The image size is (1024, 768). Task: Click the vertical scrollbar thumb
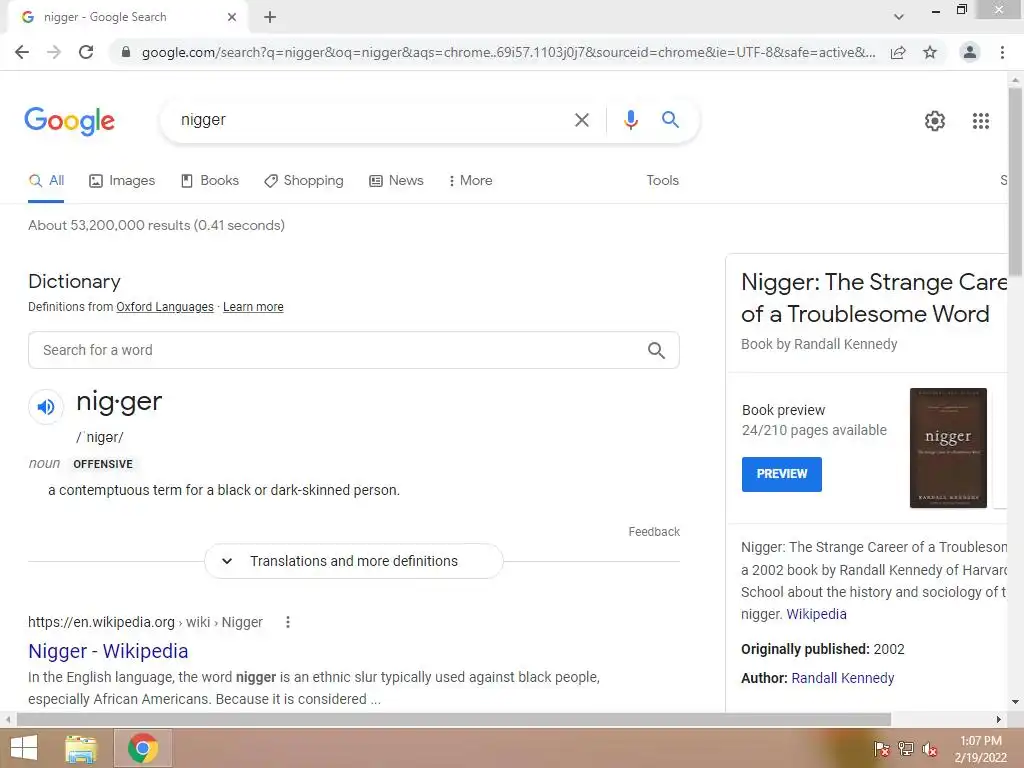click(x=1015, y=182)
